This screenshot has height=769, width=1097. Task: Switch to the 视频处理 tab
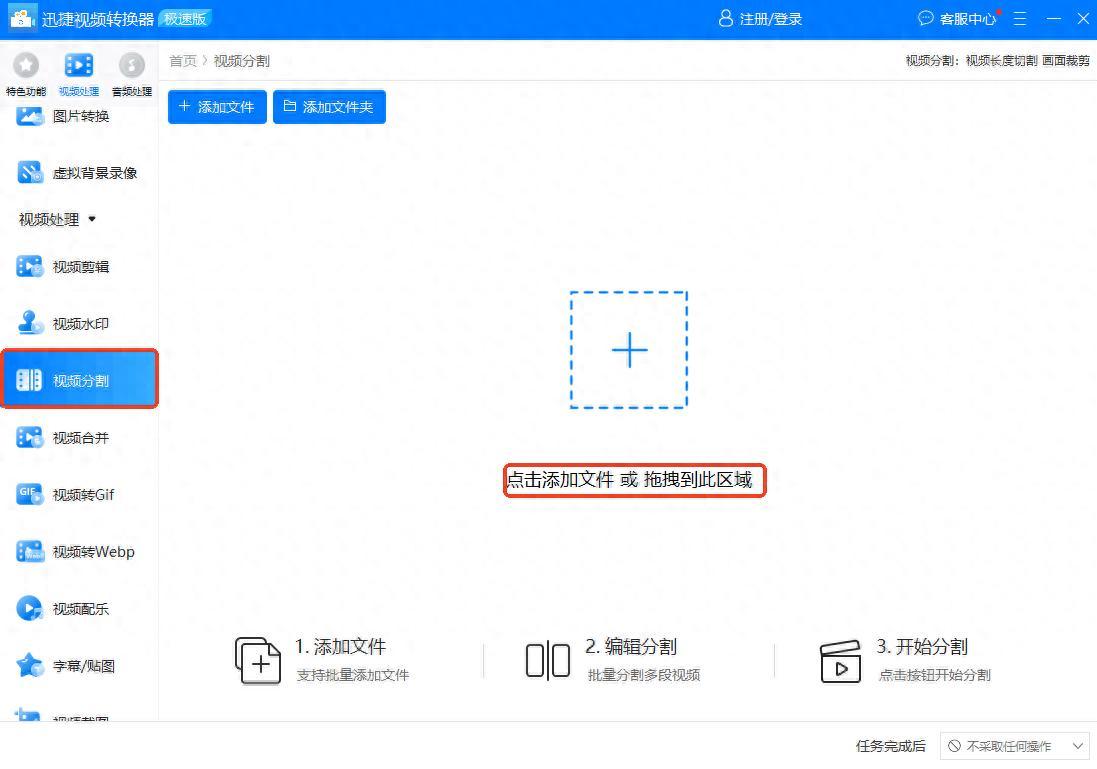[x=79, y=74]
